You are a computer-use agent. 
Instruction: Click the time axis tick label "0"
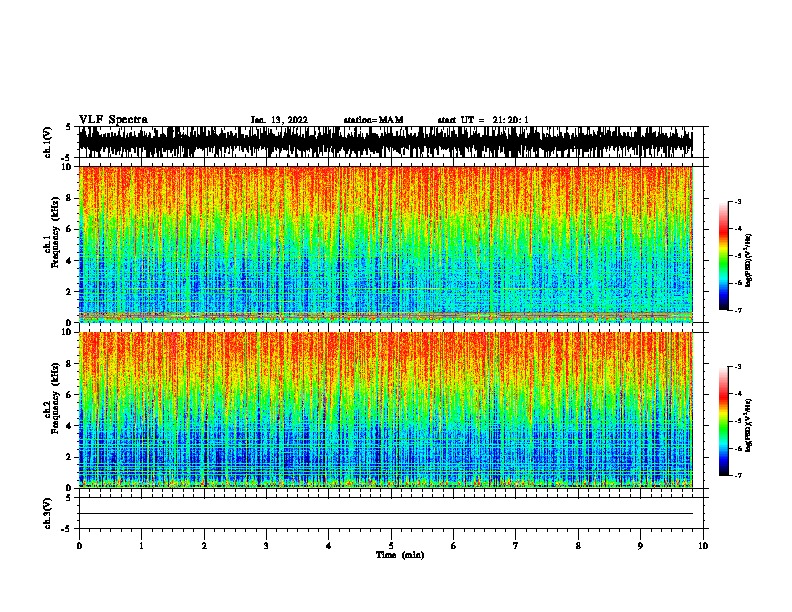79,546
